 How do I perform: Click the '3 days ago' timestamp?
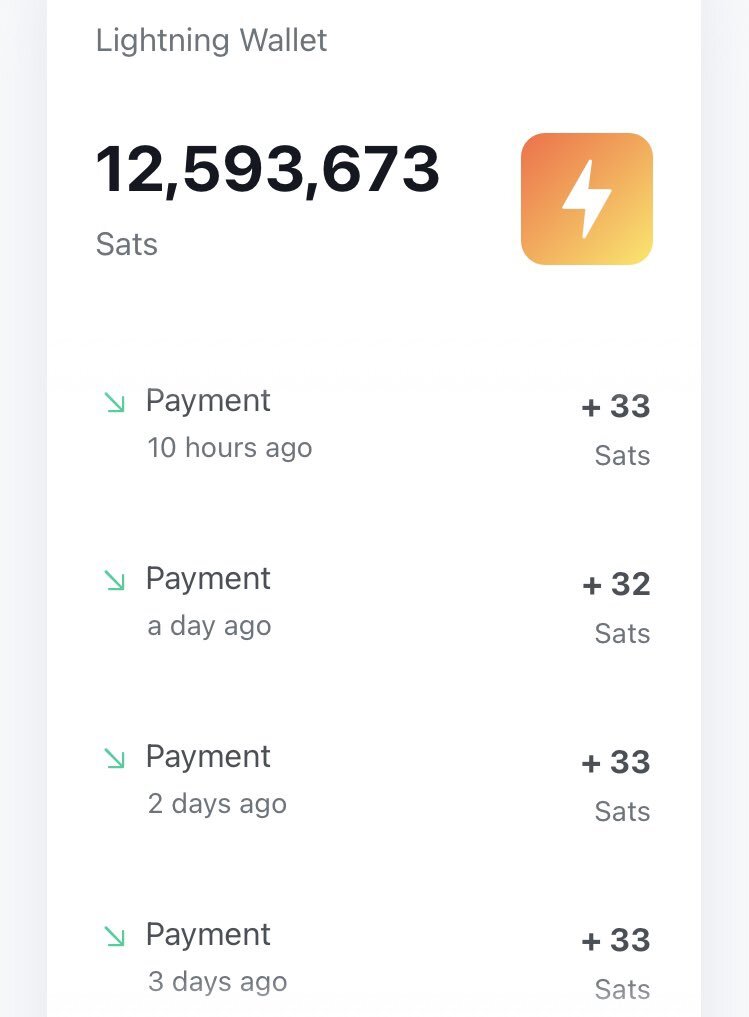[x=217, y=982]
